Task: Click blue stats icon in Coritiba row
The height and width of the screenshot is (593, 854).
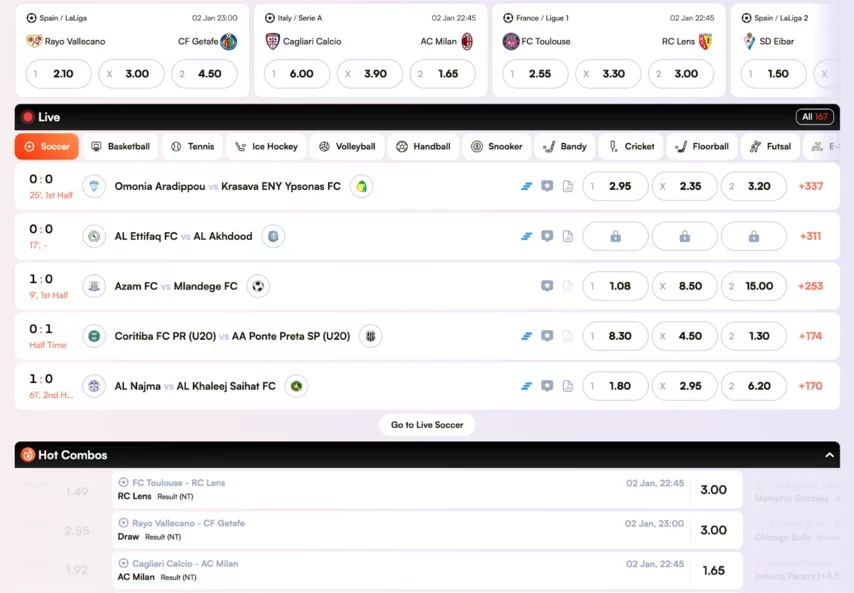Action: coord(527,336)
